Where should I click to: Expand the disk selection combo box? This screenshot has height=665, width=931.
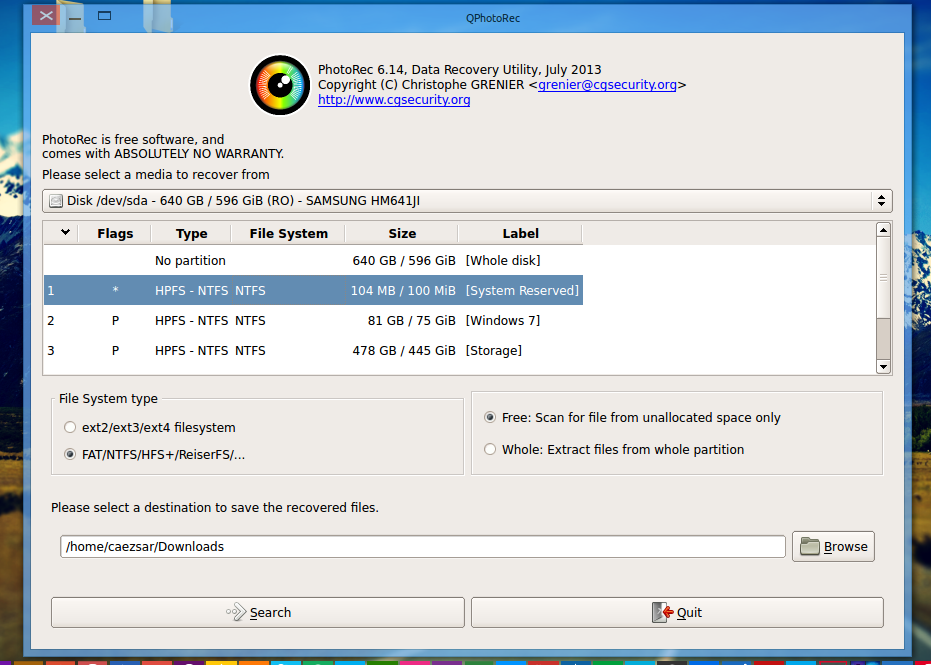467,201
